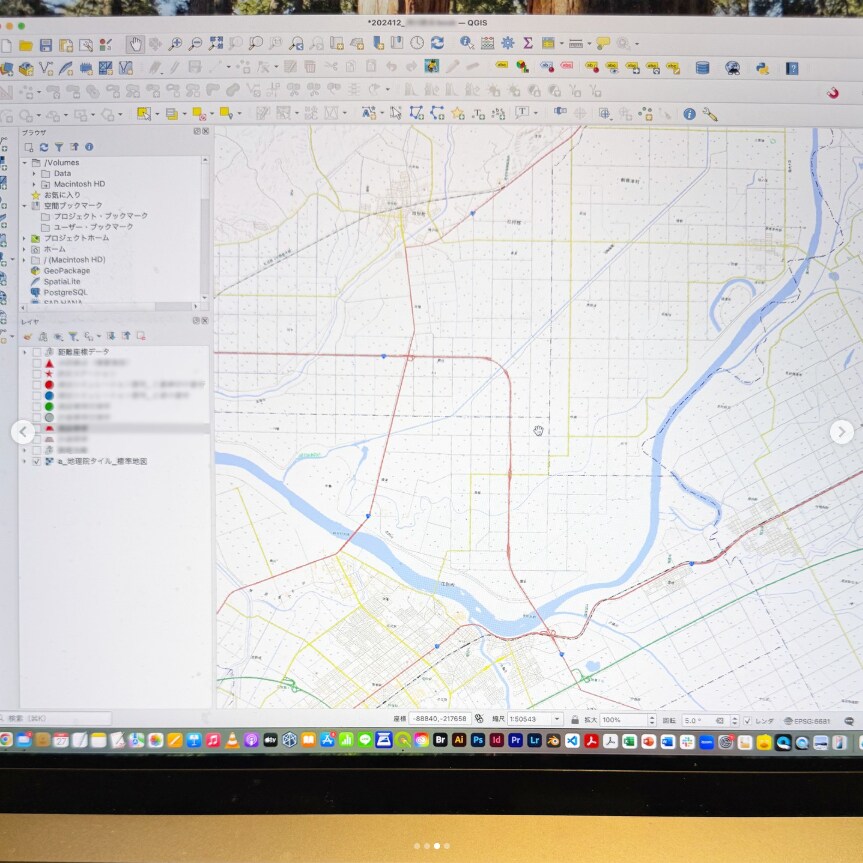The width and height of the screenshot is (863, 863).
Task: Collapse the 空間ブックマーク node
Action: [x=24, y=206]
